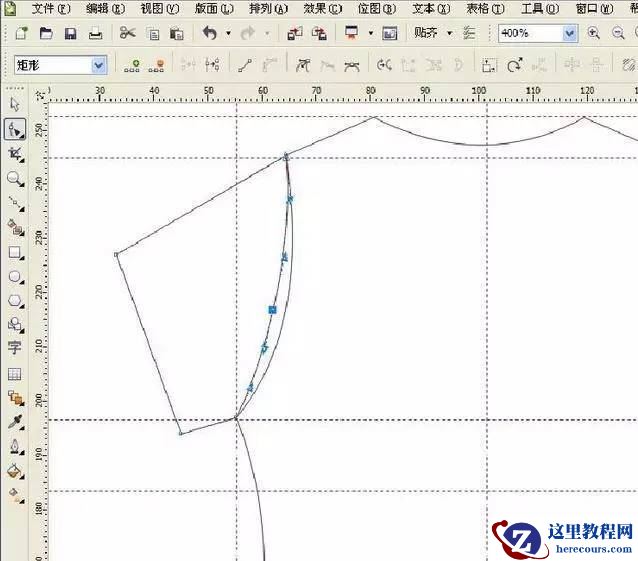Copy the selection using the Copy icon
The width and height of the screenshot is (638, 561).
tap(153, 34)
